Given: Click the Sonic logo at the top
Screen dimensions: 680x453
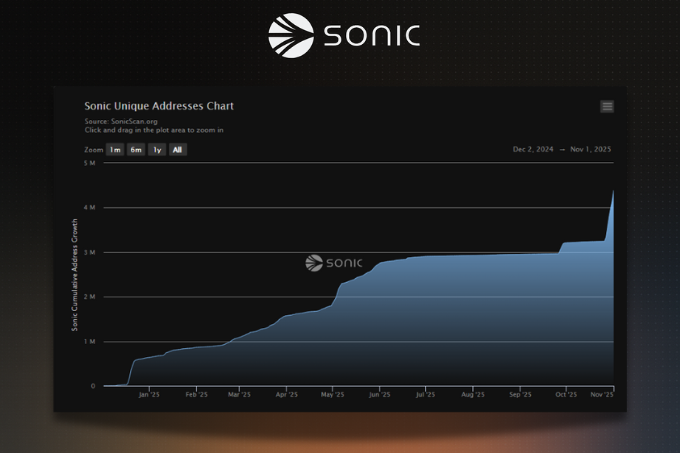Looking at the screenshot, I should [x=344, y=35].
